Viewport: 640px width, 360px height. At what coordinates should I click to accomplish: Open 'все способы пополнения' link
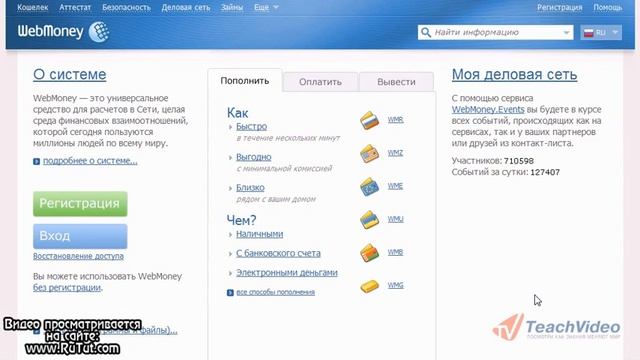point(276,292)
